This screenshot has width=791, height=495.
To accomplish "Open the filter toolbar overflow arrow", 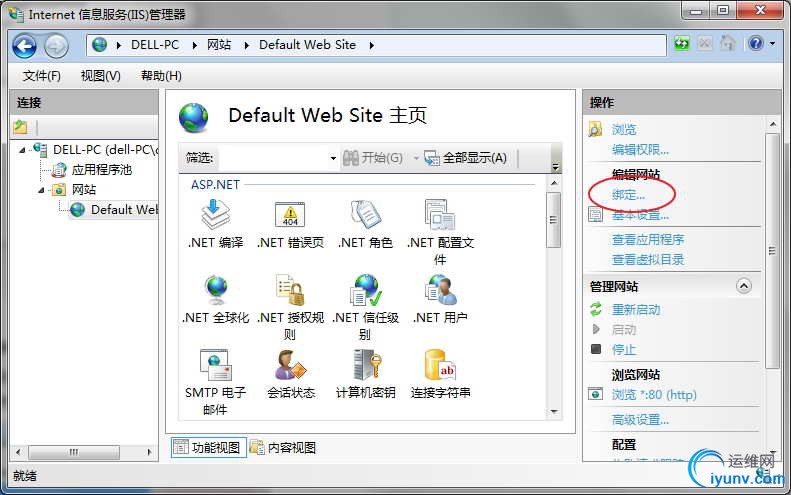I will (555, 167).
